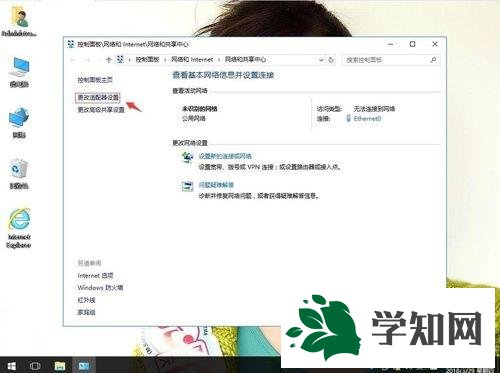The width and height of the screenshot is (500, 373).
Task: Click the forward navigation arrow
Action: coord(87,60)
